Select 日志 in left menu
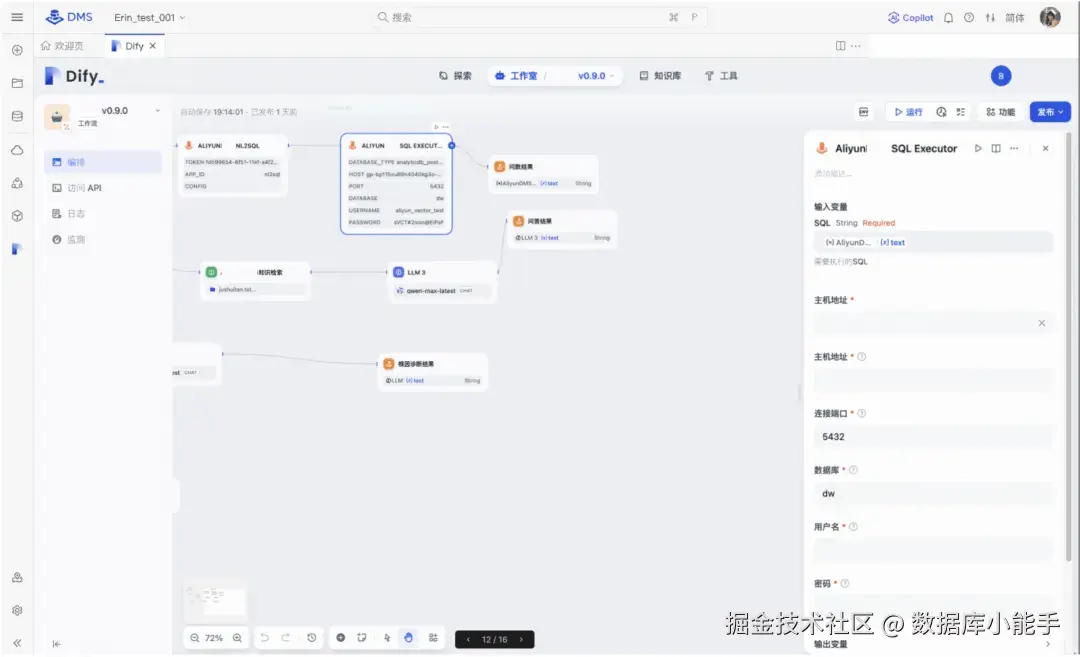 [x=103, y=213]
